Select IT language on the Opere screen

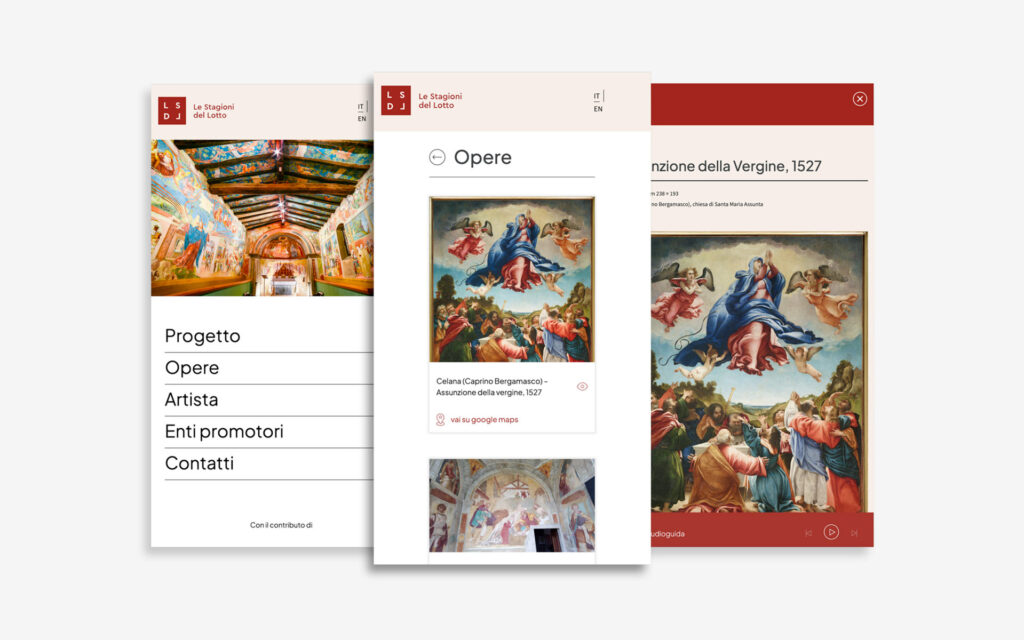click(x=596, y=96)
